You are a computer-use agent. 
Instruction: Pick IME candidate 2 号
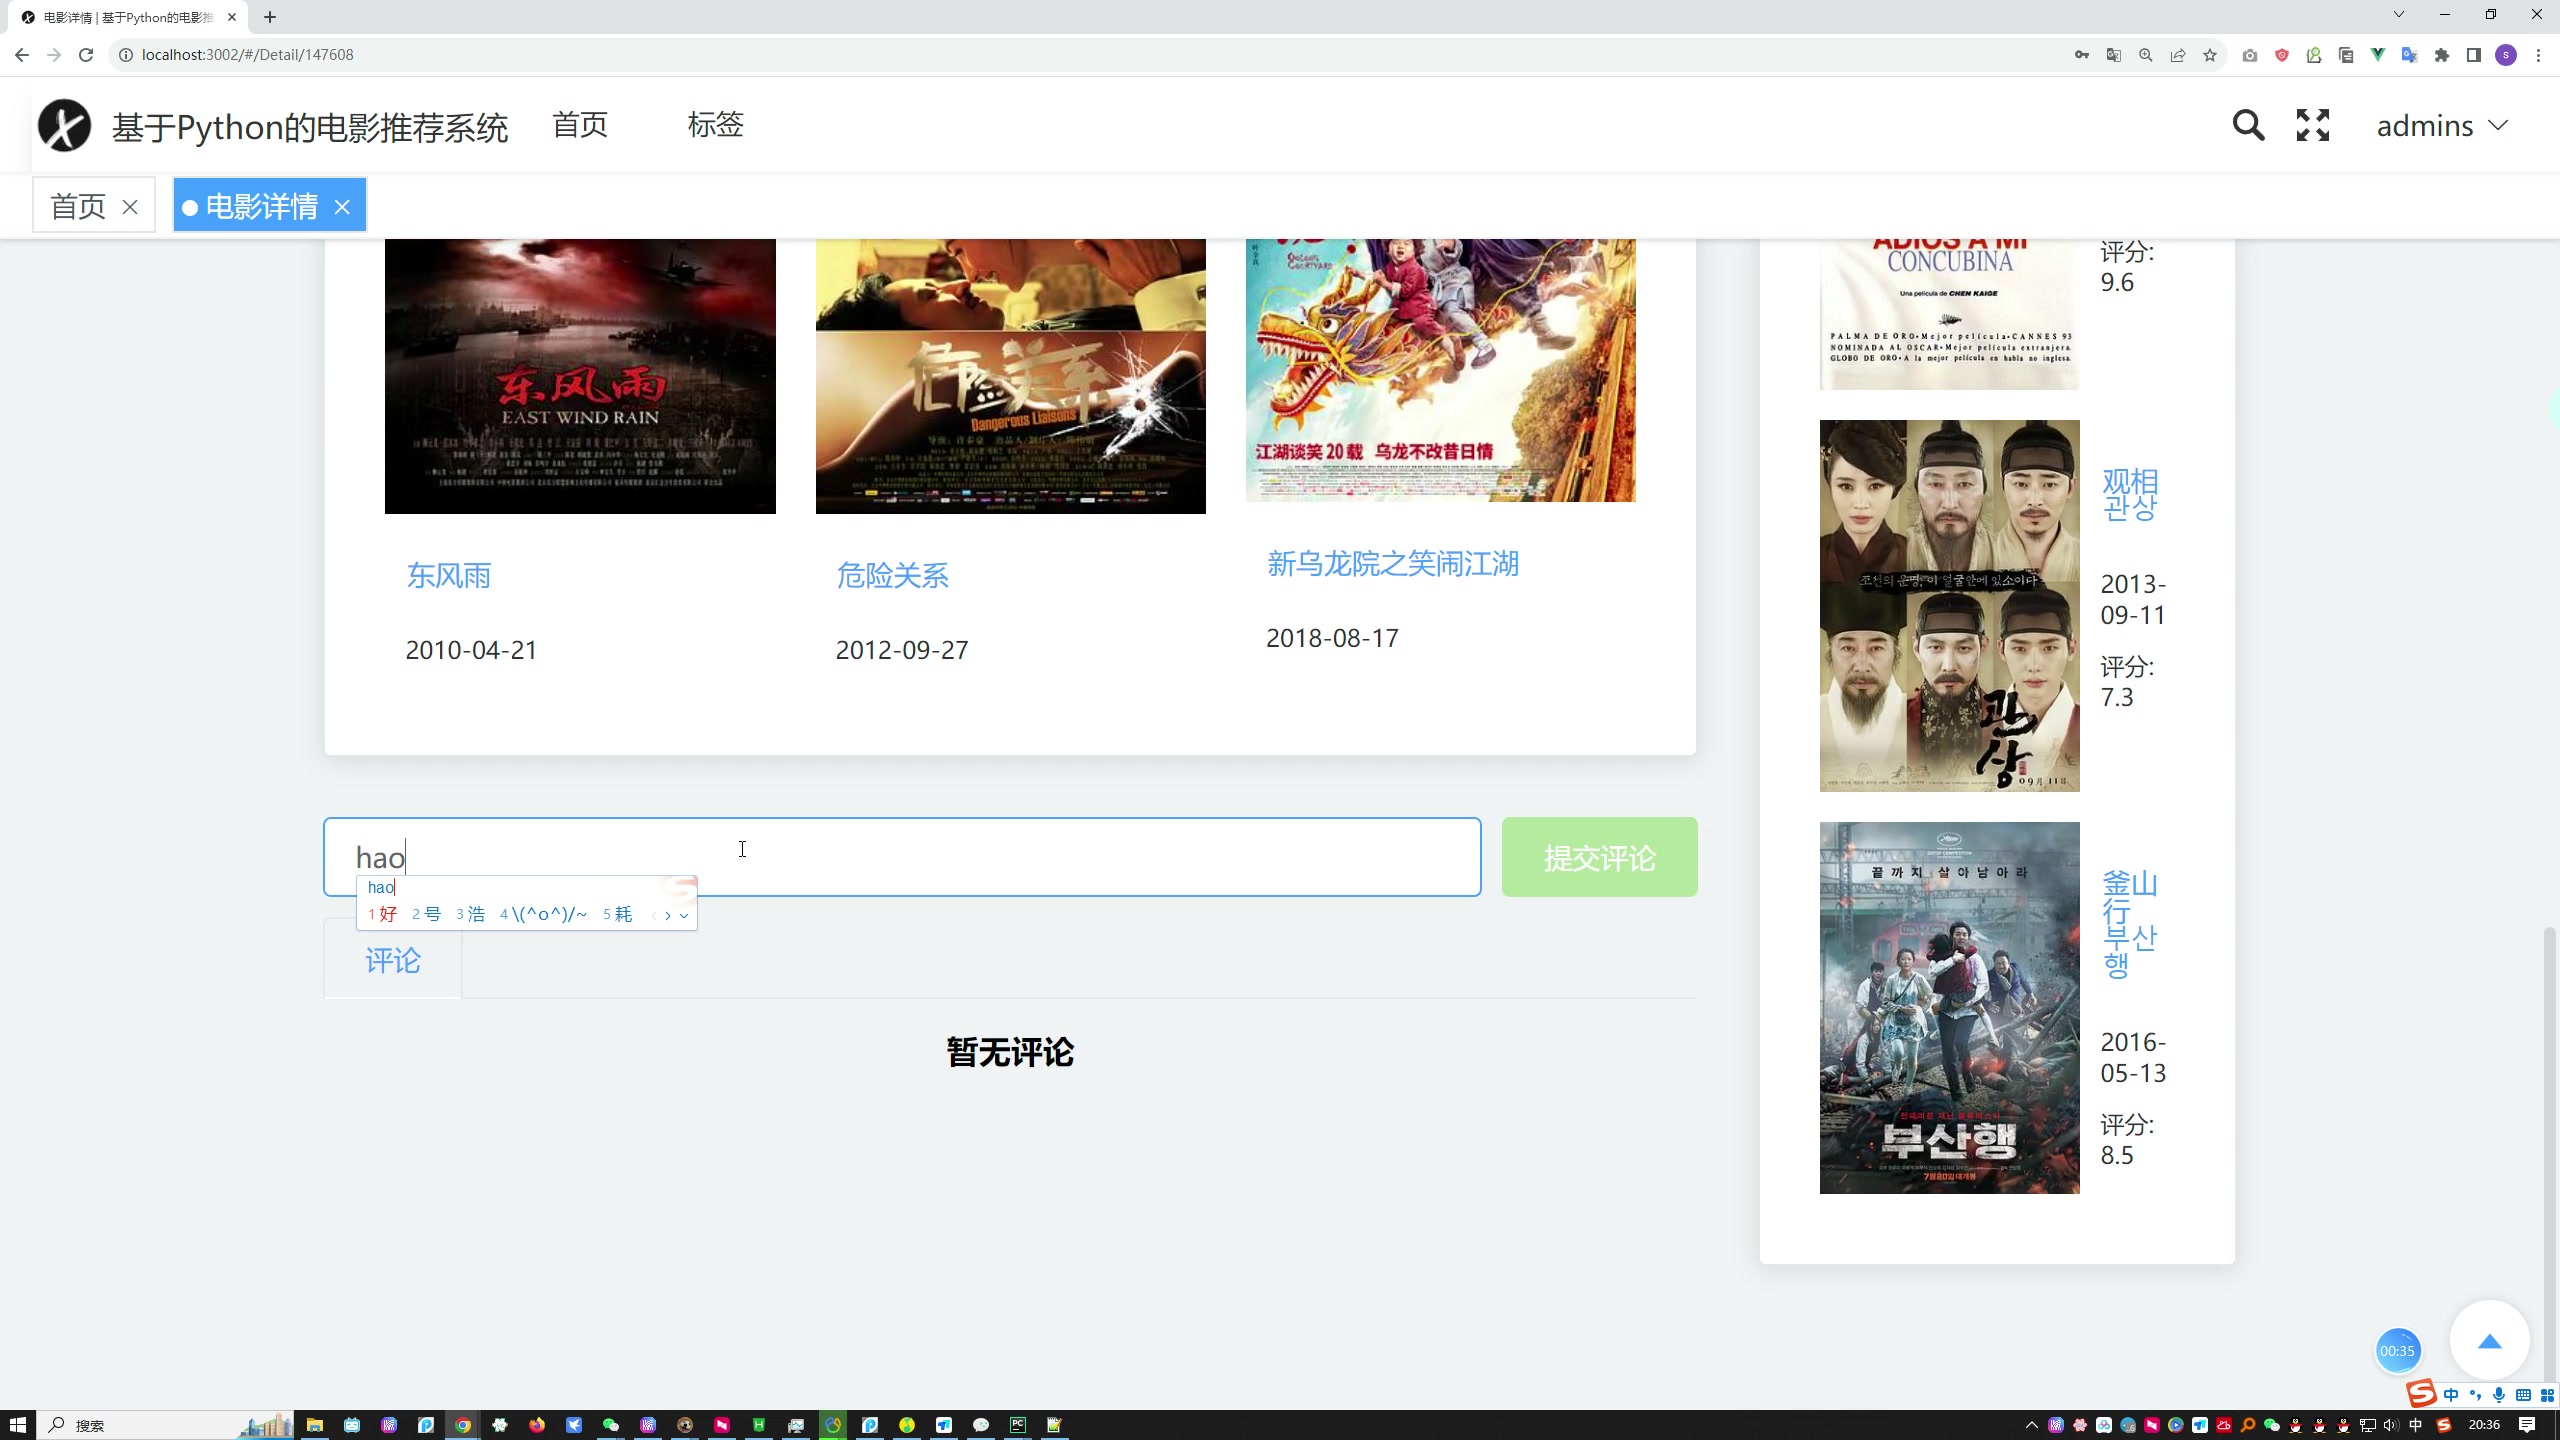[x=426, y=914]
